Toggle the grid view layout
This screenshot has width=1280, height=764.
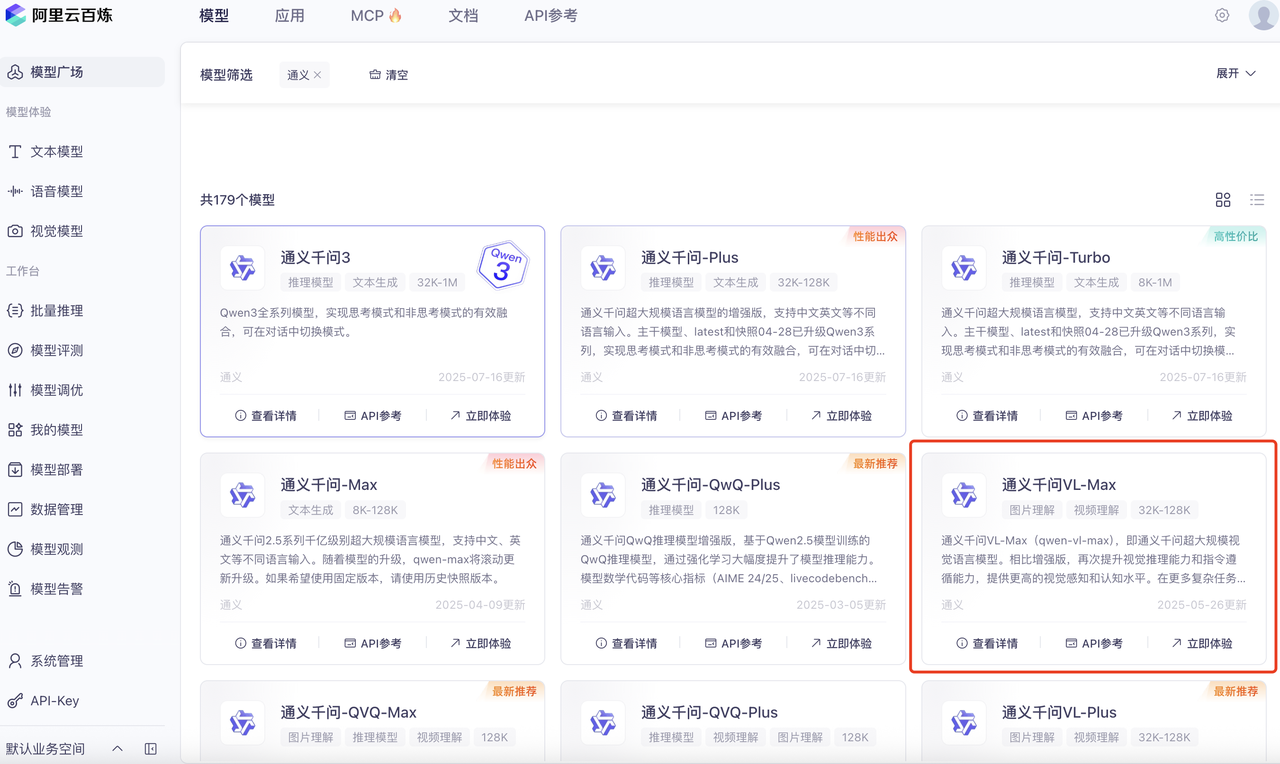click(1223, 199)
